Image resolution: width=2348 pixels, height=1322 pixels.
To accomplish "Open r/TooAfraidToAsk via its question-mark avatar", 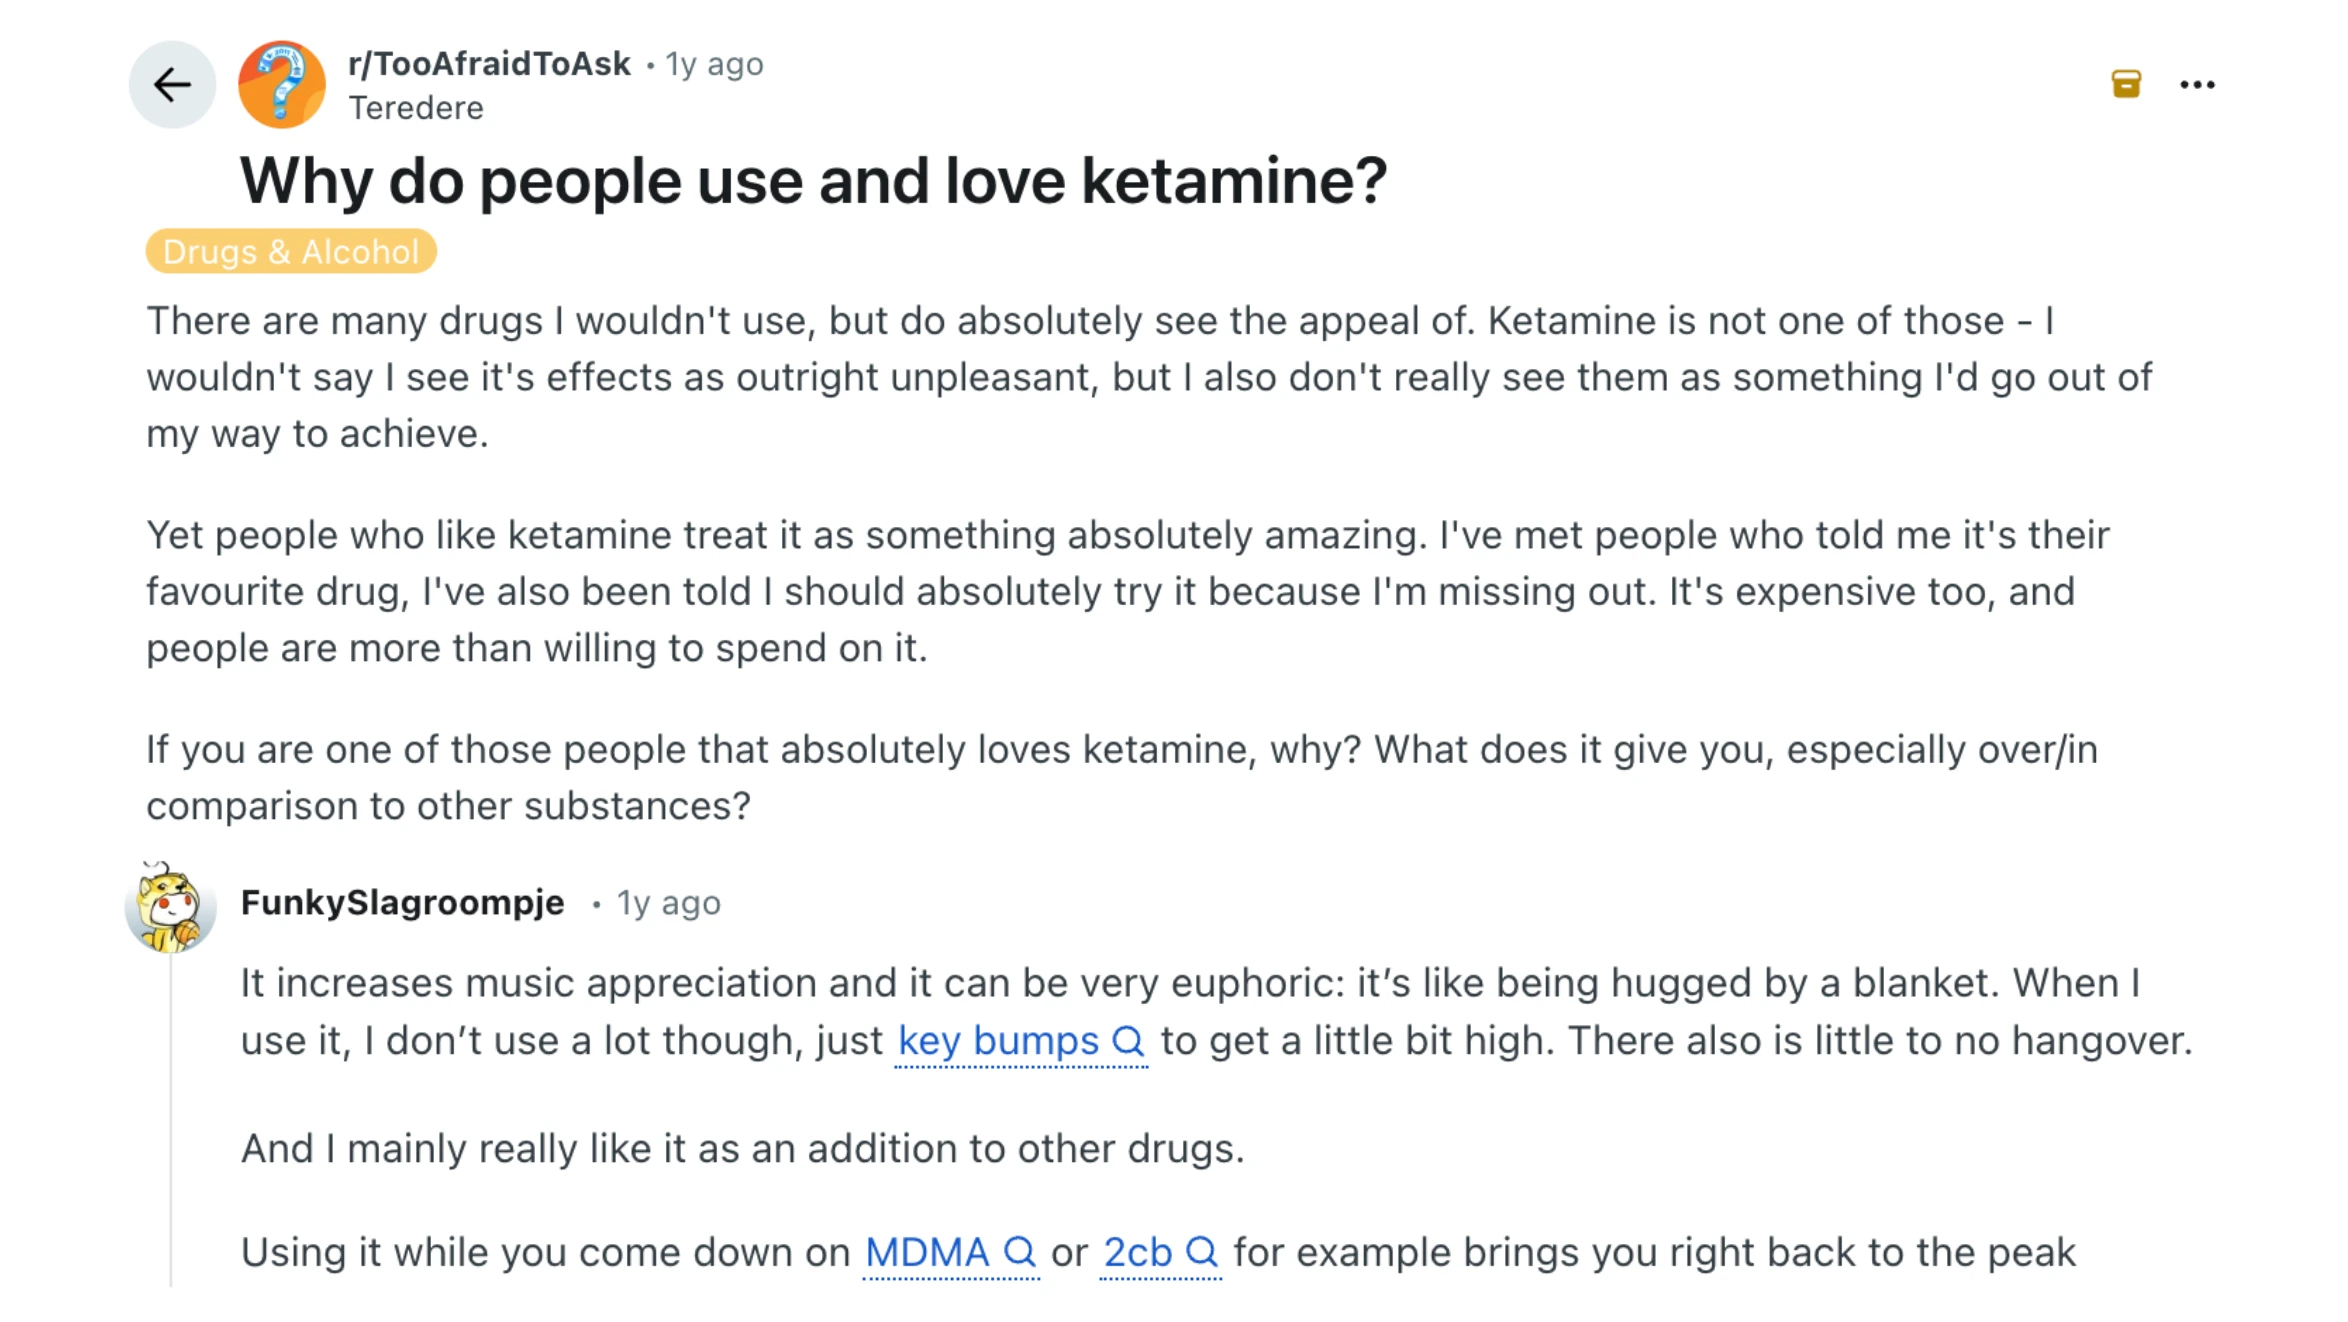I will tap(282, 84).
